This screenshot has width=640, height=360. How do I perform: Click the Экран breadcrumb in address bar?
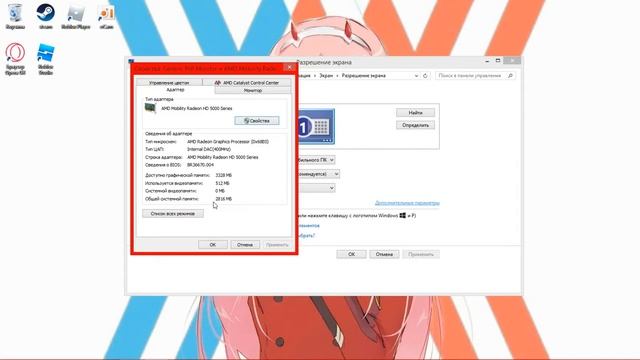click(x=326, y=76)
